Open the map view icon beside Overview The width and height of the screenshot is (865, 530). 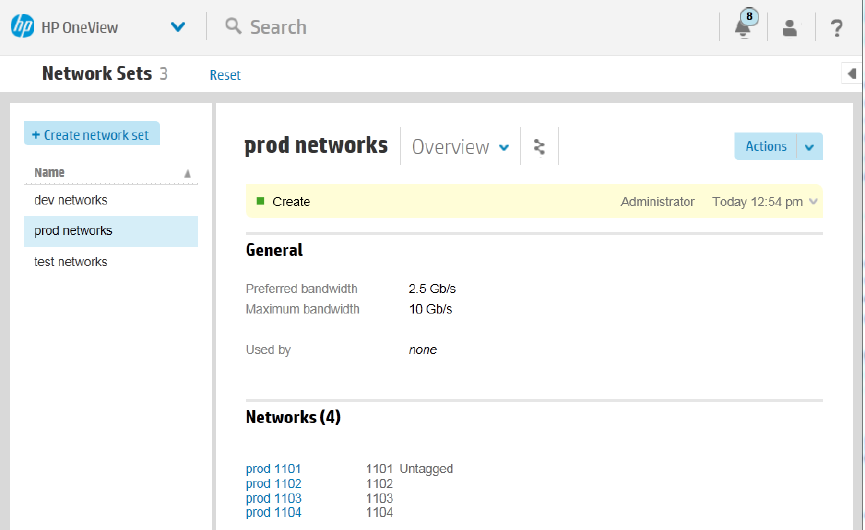click(539, 147)
